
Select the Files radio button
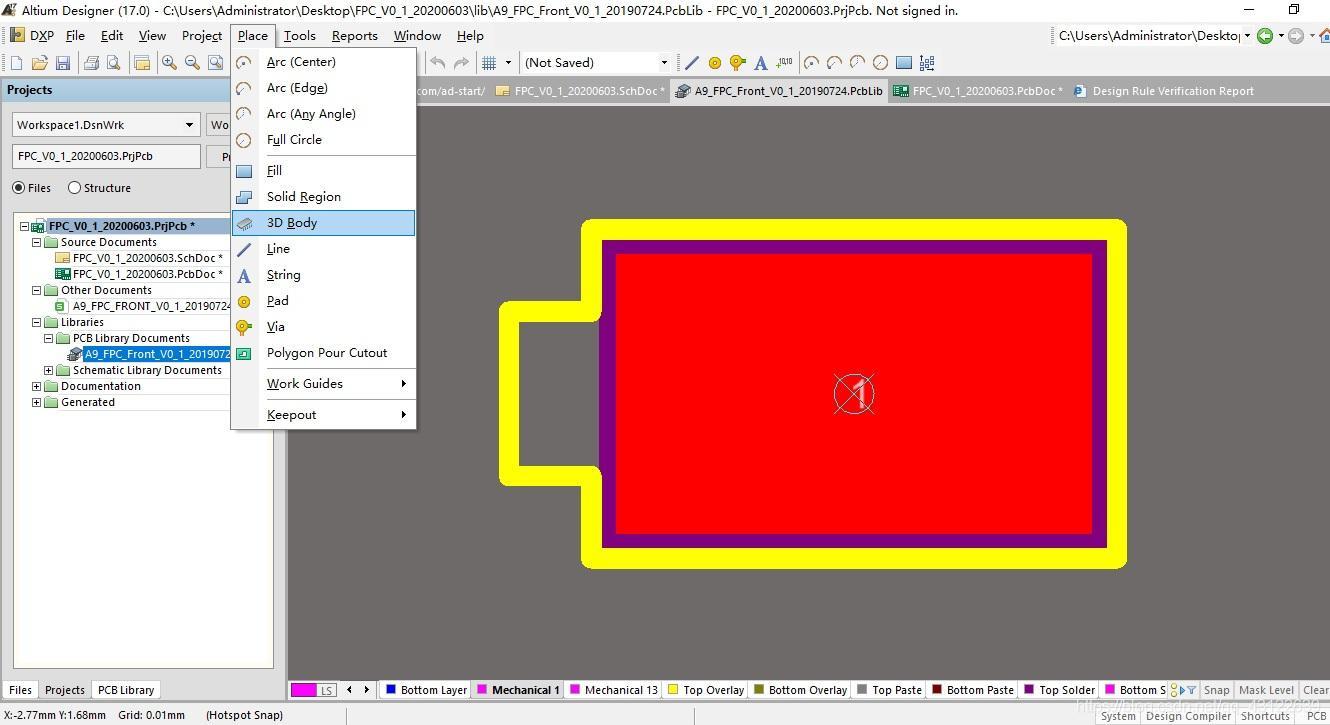pyautogui.click(x=19, y=188)
